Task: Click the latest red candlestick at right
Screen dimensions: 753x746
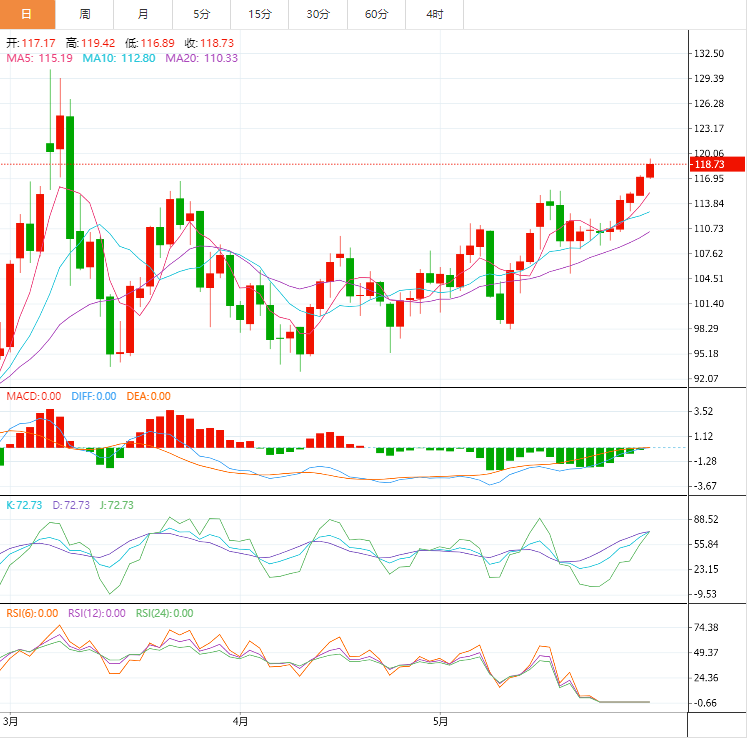Action: pos(650,171)
